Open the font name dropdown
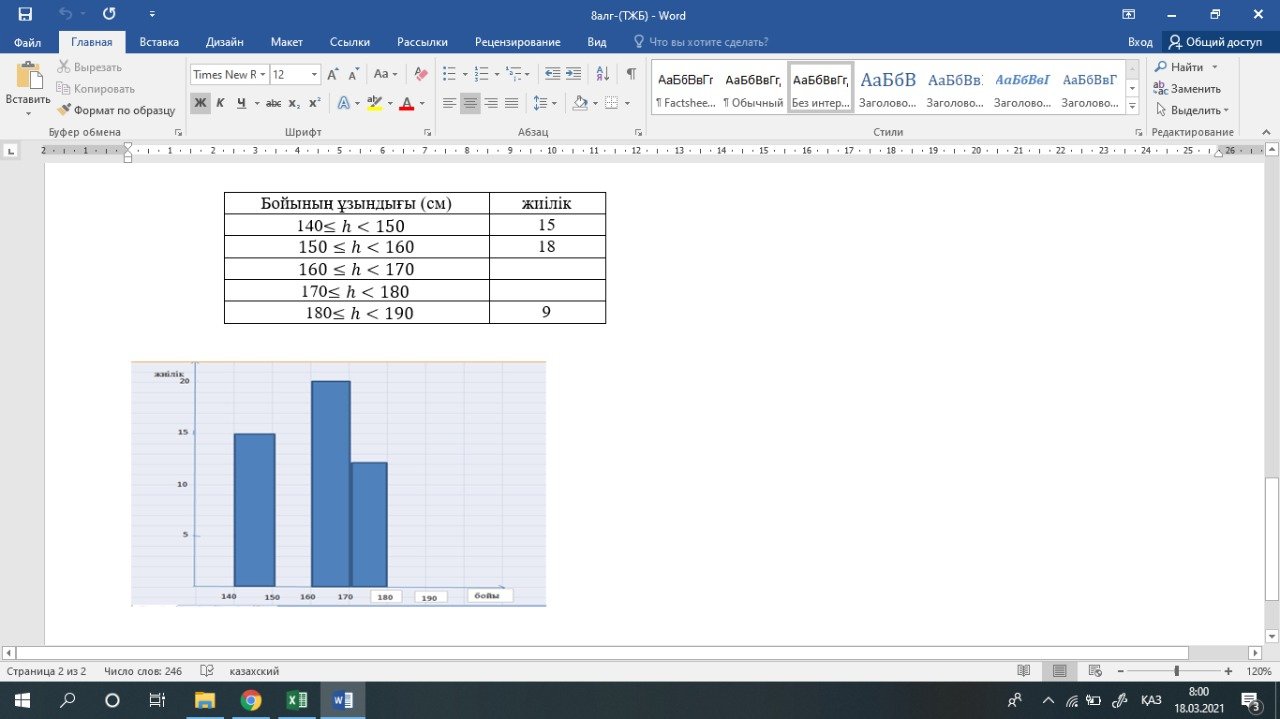This screenshot has width=1280, height=719. [x=264, y=75]
